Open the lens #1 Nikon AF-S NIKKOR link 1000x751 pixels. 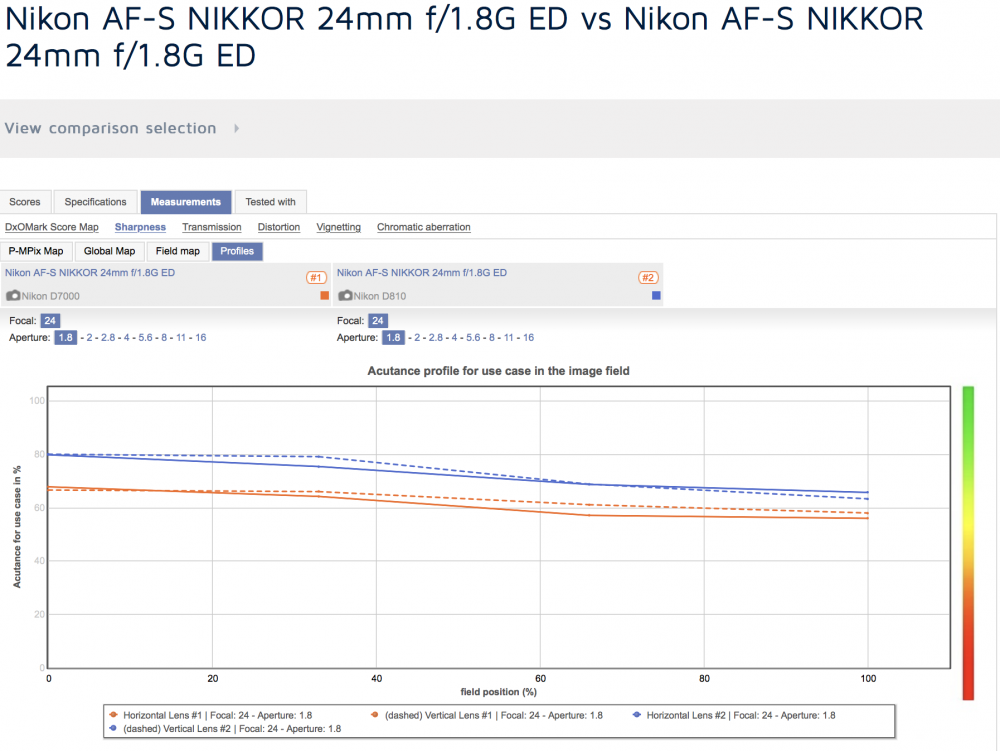pos(90,273)
